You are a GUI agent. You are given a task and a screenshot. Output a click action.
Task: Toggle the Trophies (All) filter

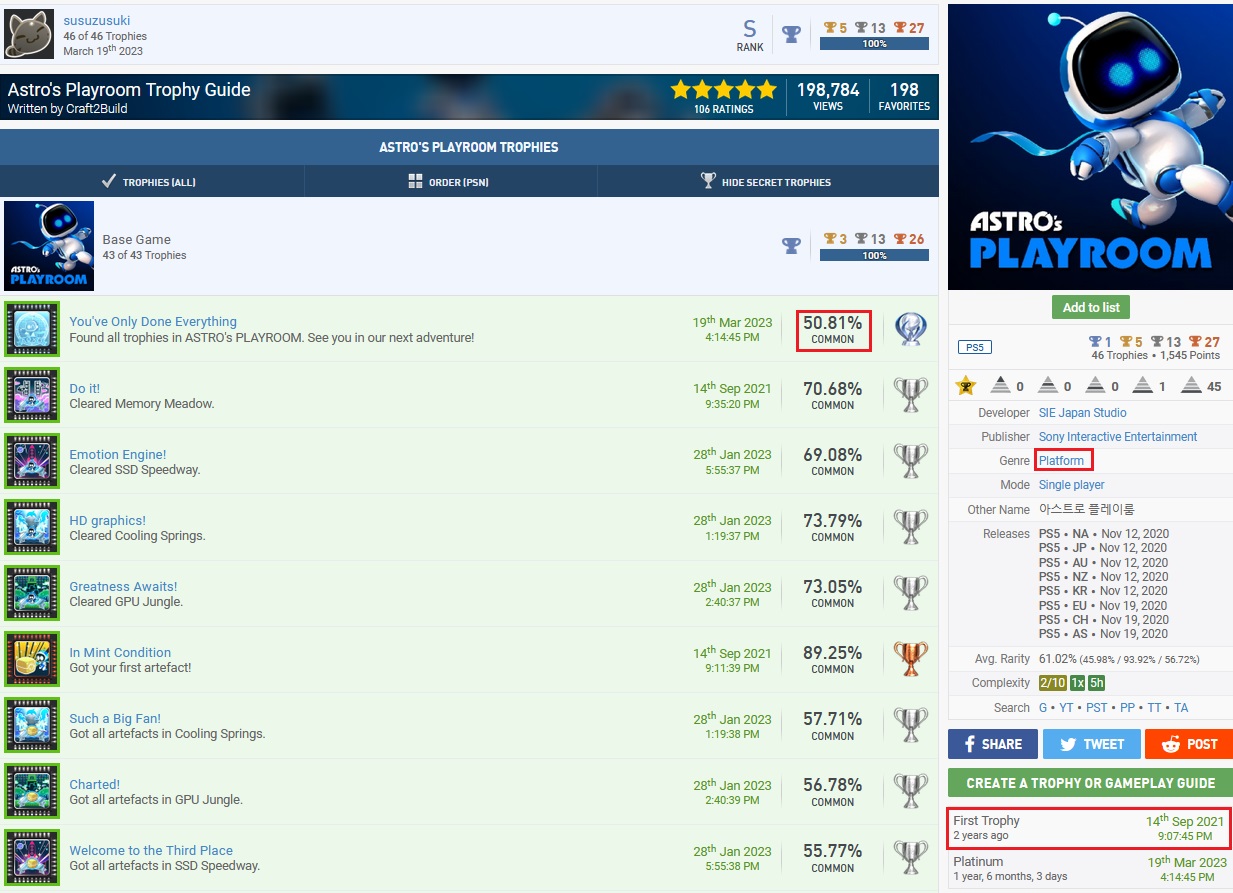[x=149, y=182]
